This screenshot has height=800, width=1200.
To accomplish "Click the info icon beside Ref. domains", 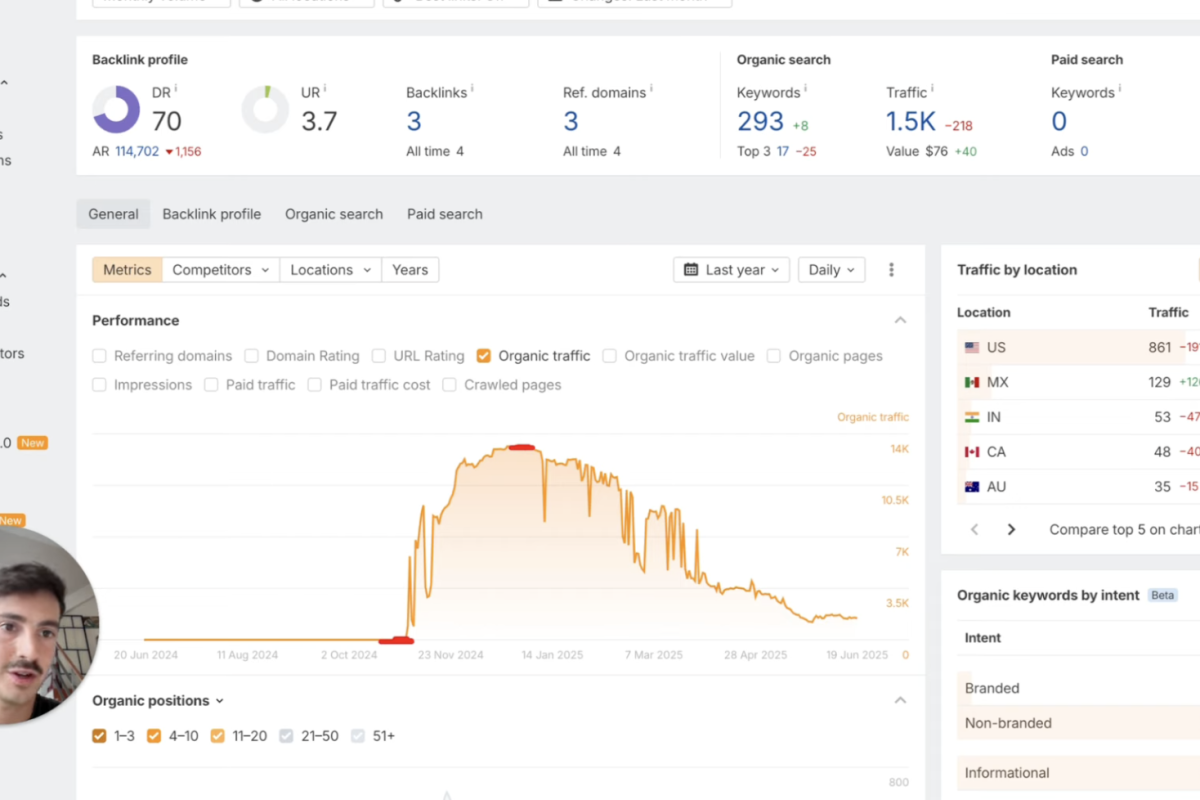I will pos(651,89).
